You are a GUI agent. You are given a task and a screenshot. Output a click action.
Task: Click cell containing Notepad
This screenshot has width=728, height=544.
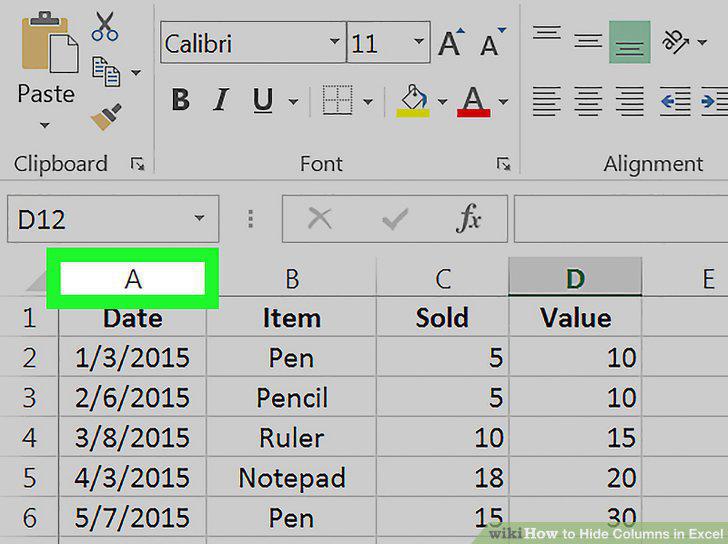click(x=292, y=478)
